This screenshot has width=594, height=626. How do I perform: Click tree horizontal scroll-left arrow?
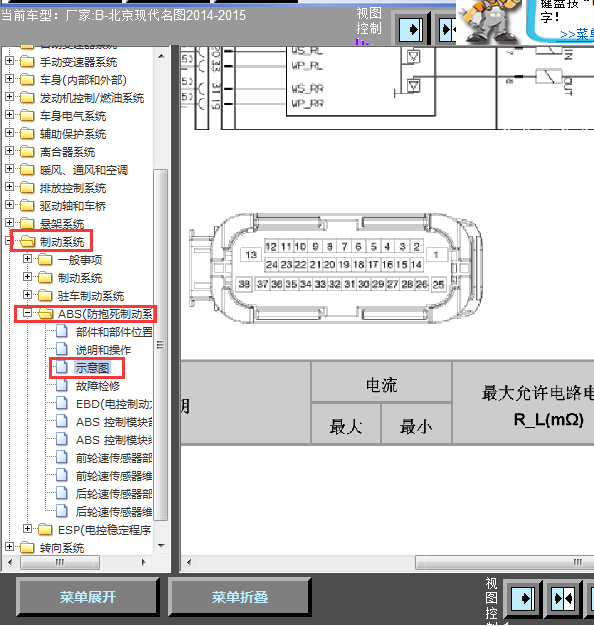(x=10, y=563)
